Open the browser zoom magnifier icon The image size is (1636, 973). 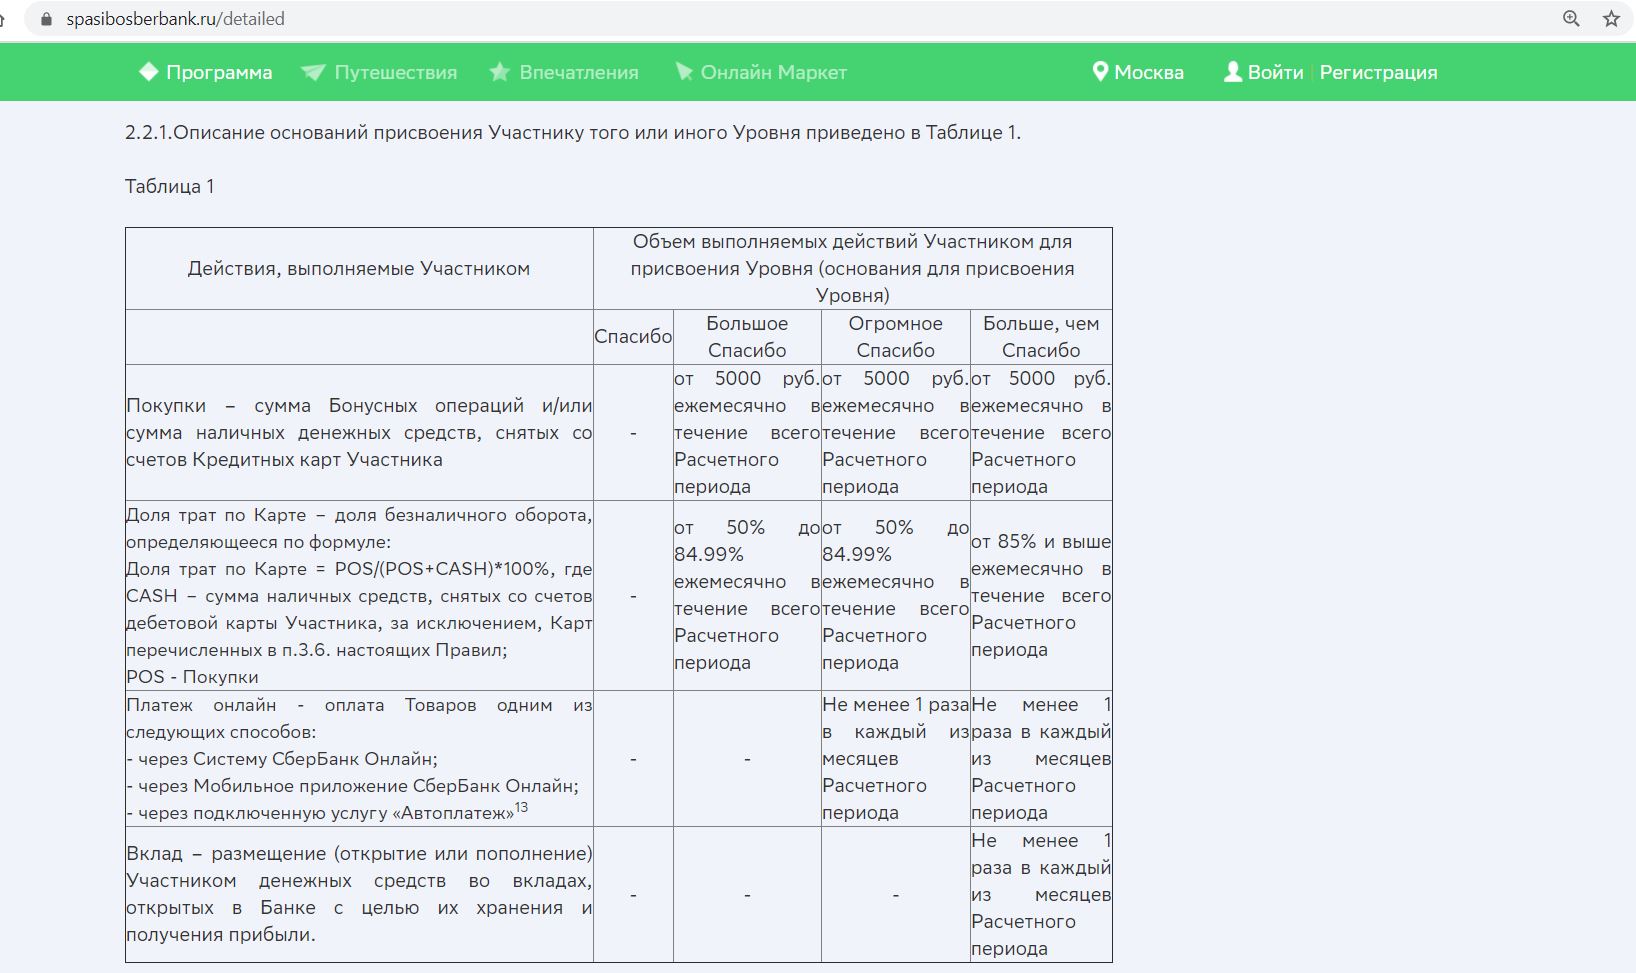[x=1571, y=19]
